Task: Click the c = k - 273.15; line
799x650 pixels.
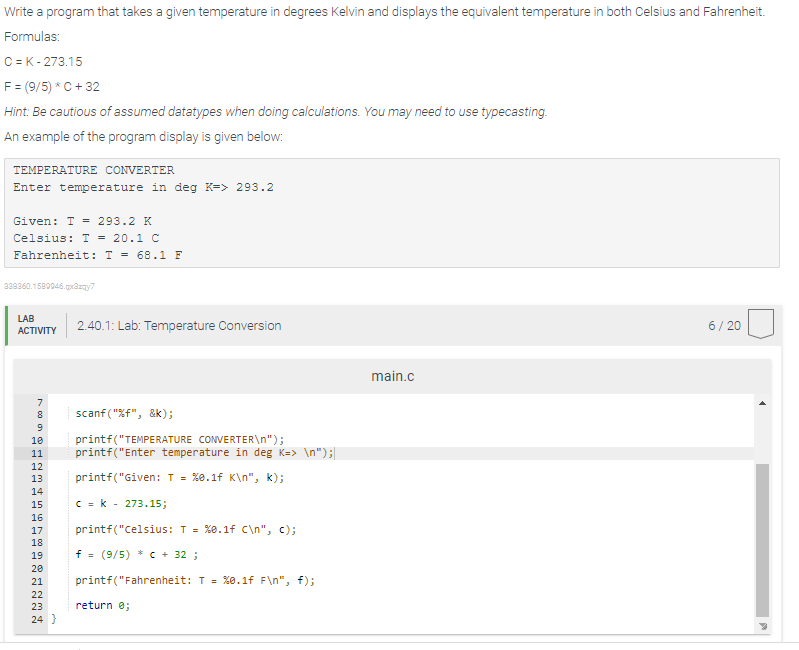Action: click(x=121, y=503)
